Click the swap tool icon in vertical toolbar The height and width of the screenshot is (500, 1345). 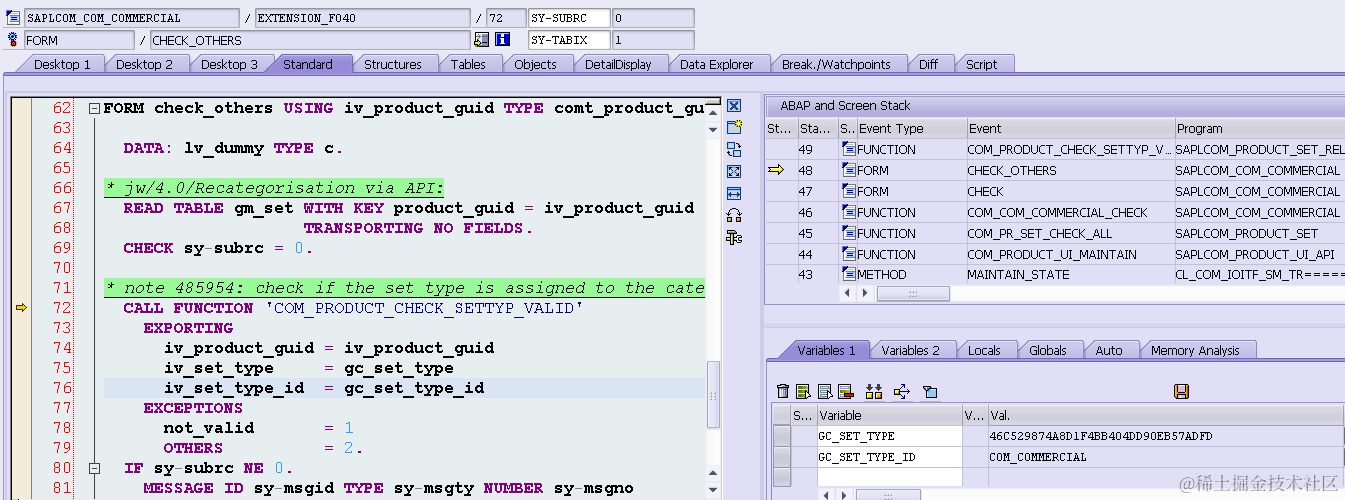click(734, 150)
